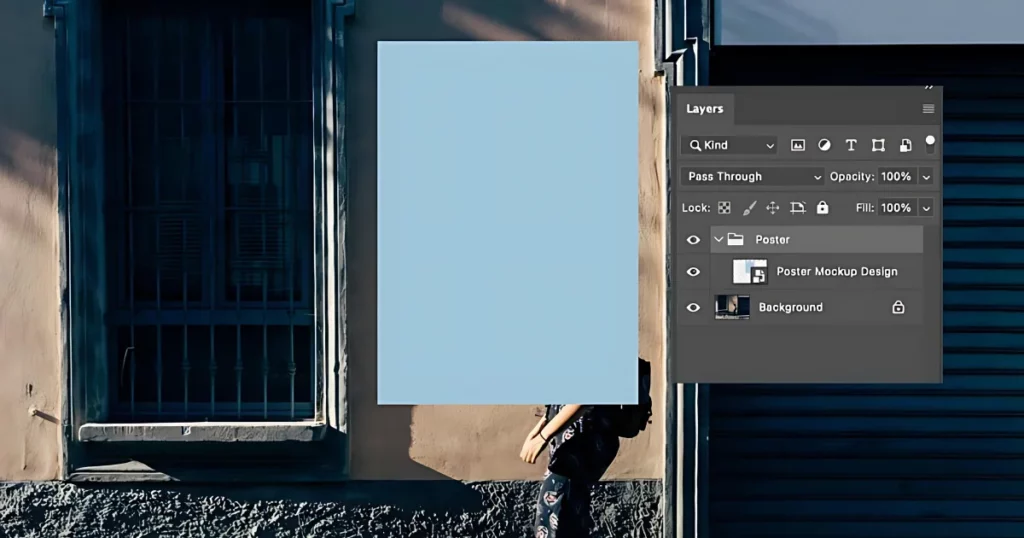
Task: Lock position move icon
Action: tap(773, 208)
